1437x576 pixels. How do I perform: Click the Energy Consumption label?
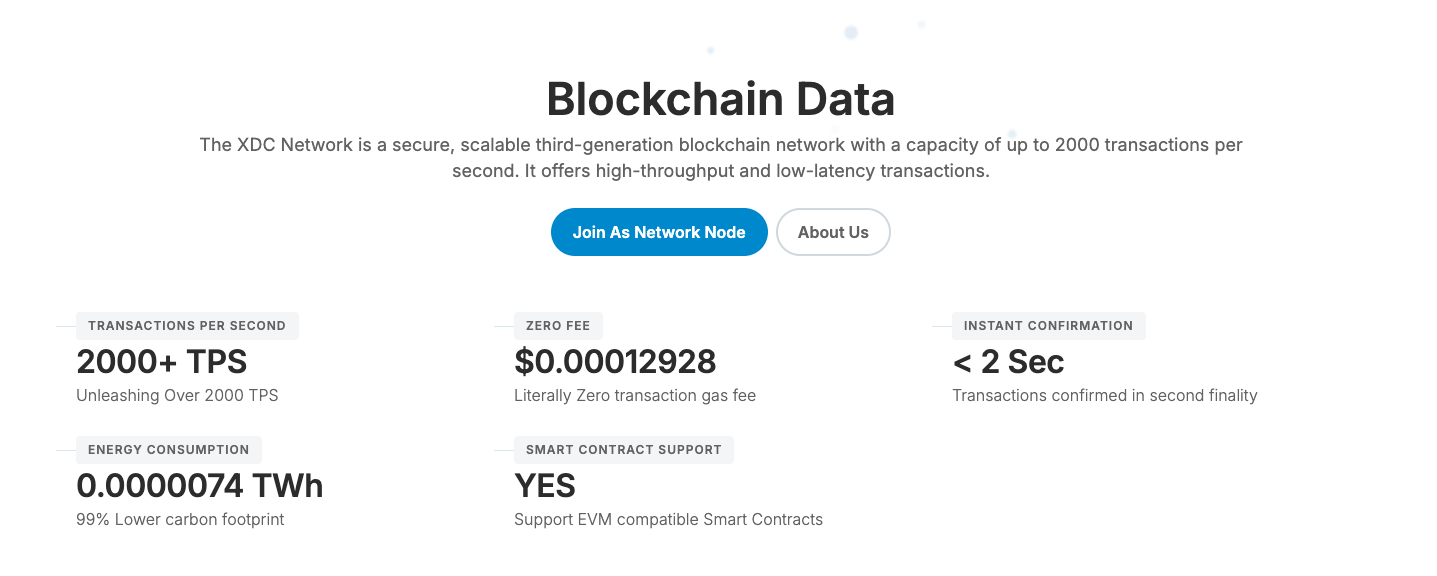tap(169, 450)
